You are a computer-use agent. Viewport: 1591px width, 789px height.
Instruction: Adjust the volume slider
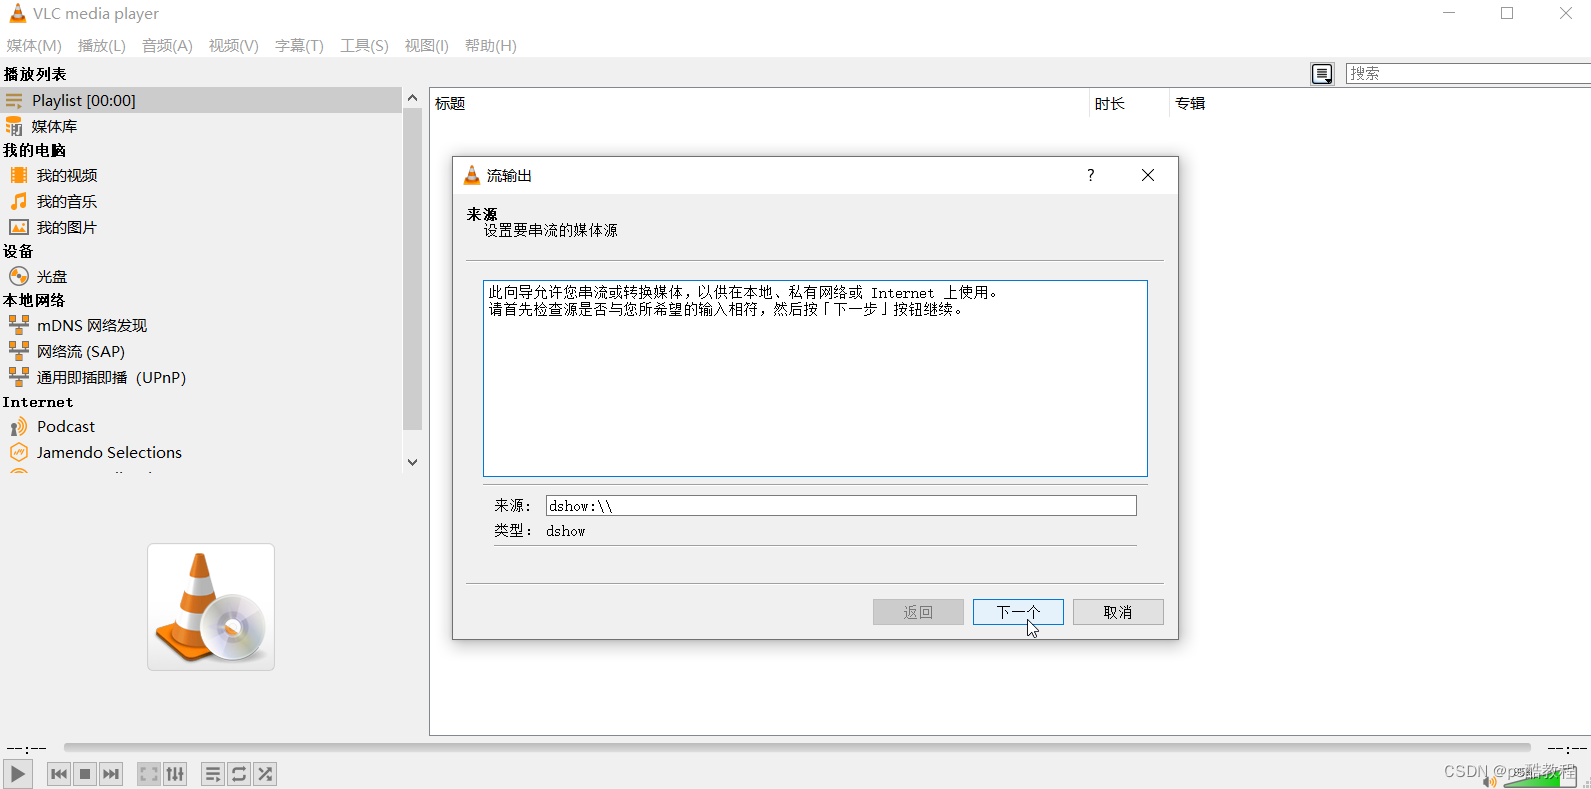(x=1538, y=776)
